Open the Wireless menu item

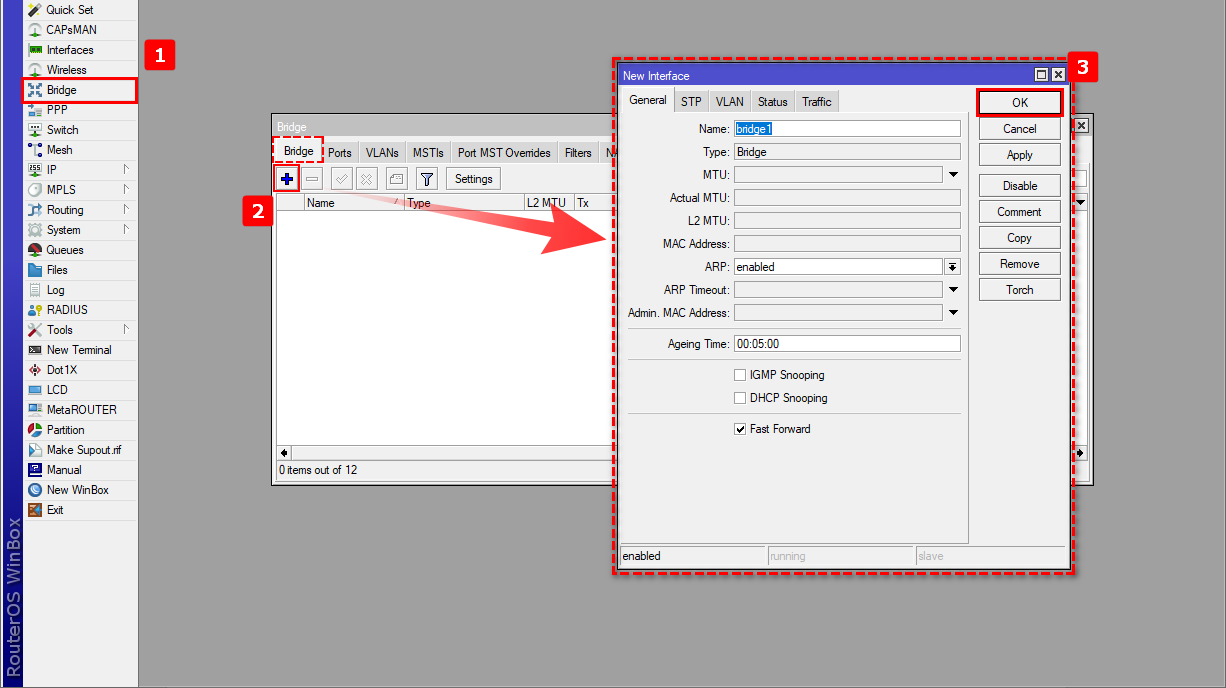[66, 70]
